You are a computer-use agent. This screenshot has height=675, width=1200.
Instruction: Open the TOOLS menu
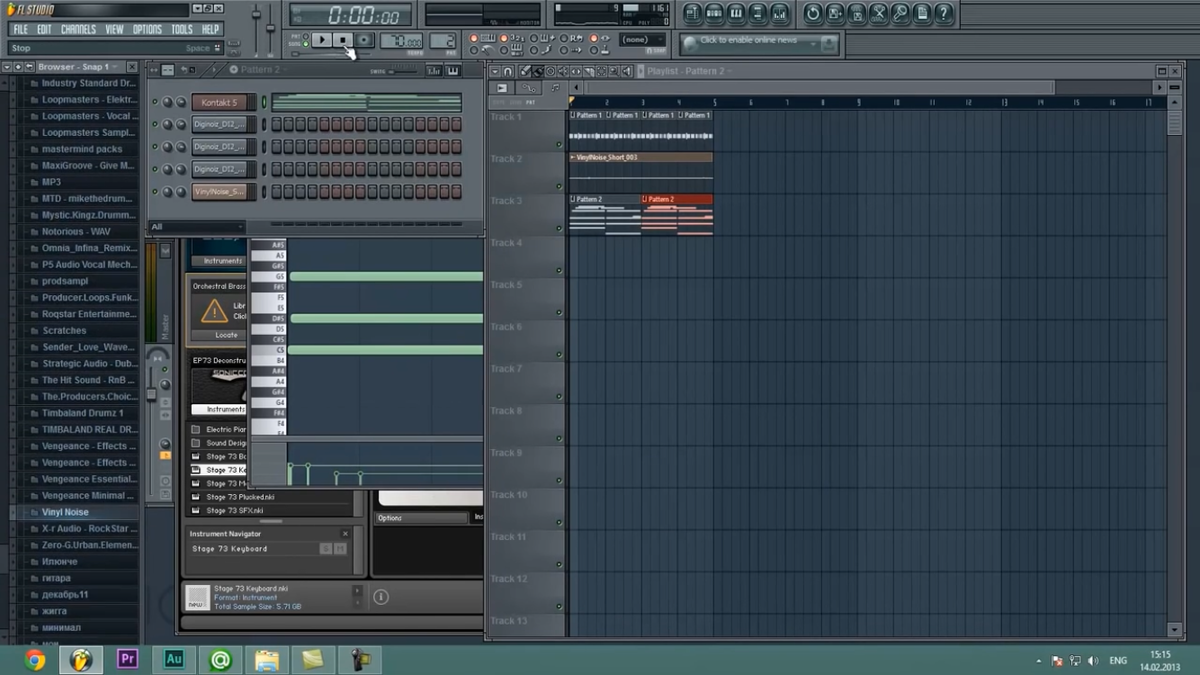click(182, 29)
